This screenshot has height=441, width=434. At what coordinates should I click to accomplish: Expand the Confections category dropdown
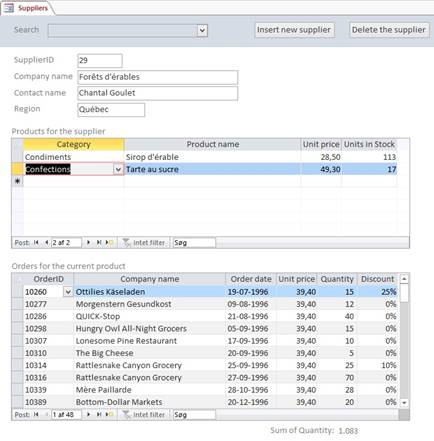[118, 169]
